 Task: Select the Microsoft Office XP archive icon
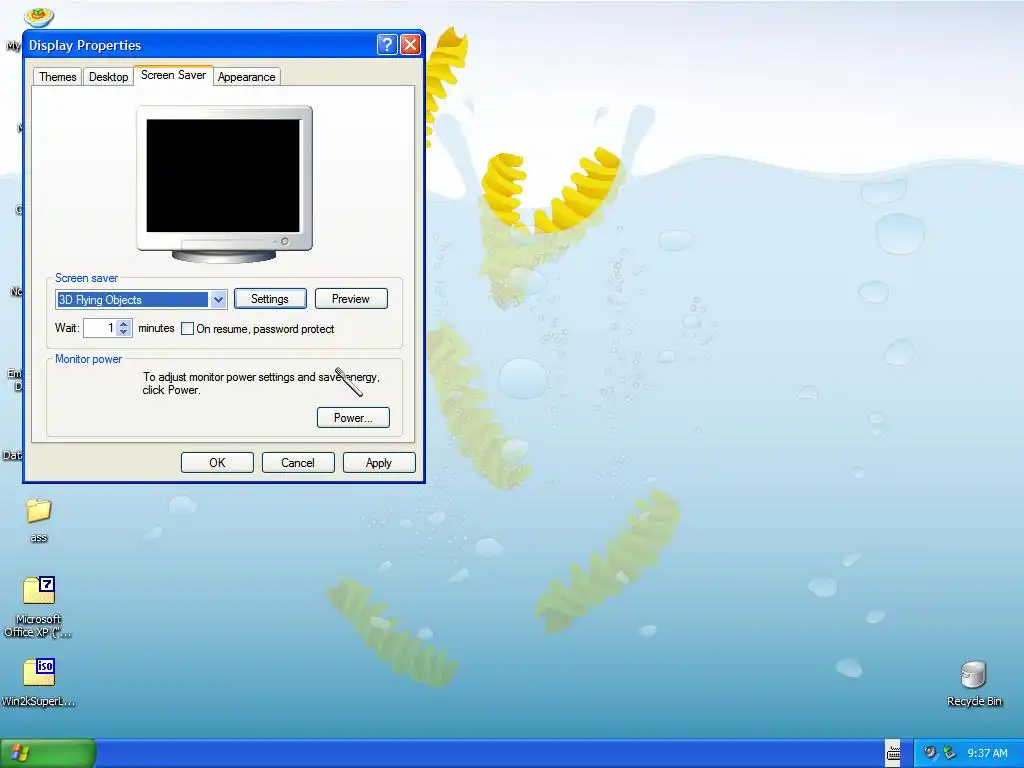[x=39, y=606]
